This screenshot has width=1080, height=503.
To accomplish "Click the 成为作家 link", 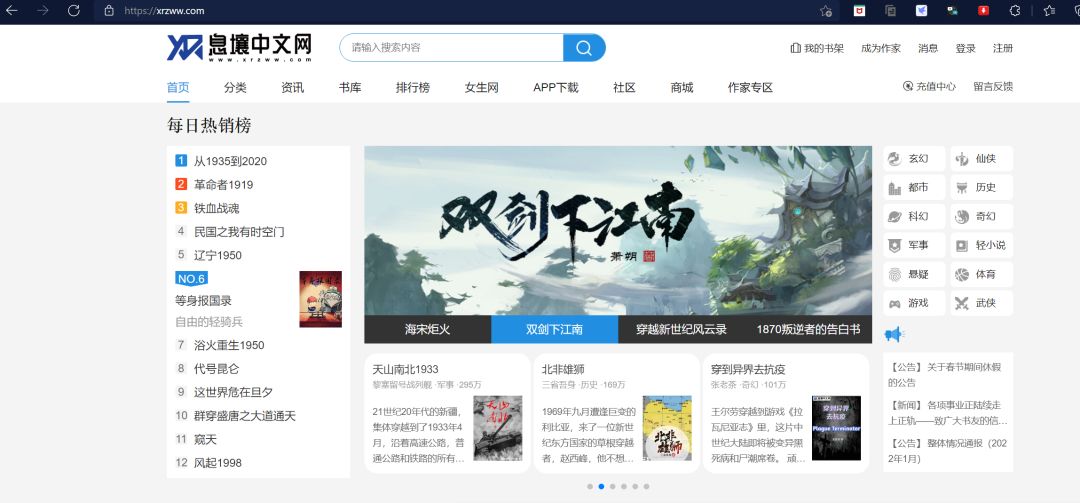I will click(x=881, y=48).
